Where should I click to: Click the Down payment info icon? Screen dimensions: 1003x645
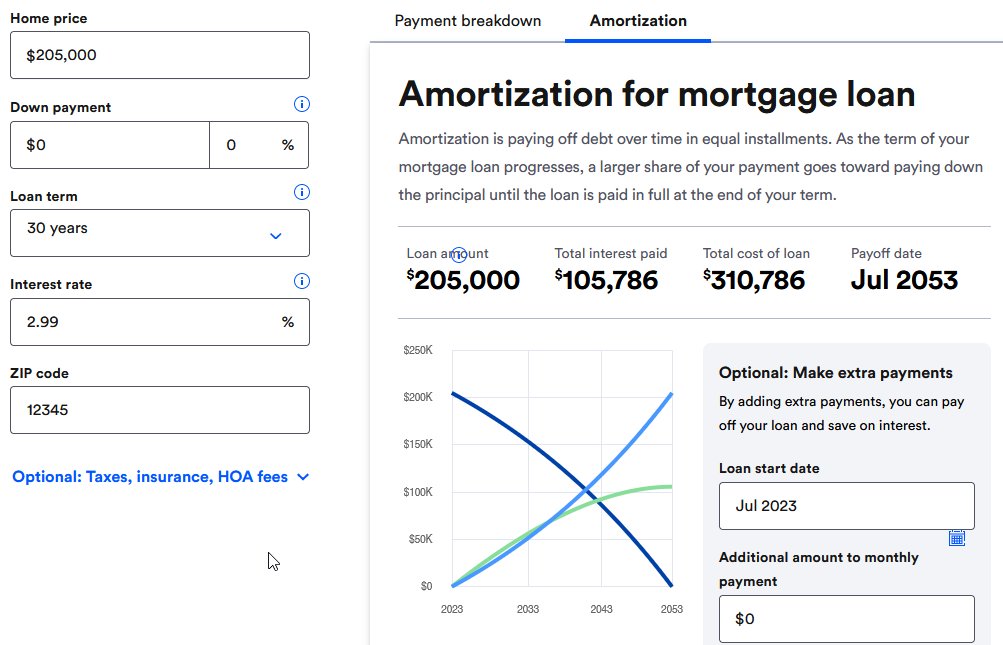(301, 104)
